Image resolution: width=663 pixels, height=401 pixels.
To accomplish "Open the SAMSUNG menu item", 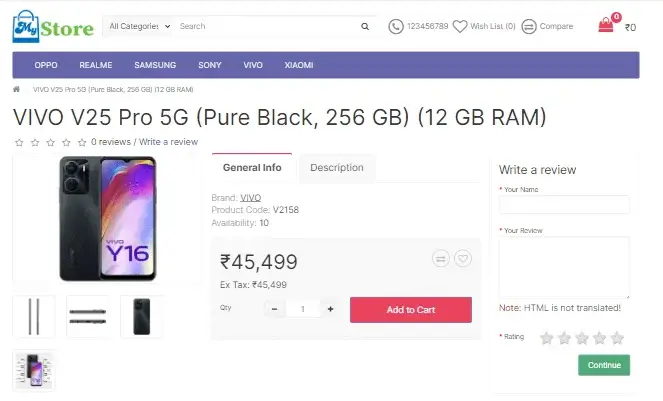I will pyautogui.click(x=155, y=65).
